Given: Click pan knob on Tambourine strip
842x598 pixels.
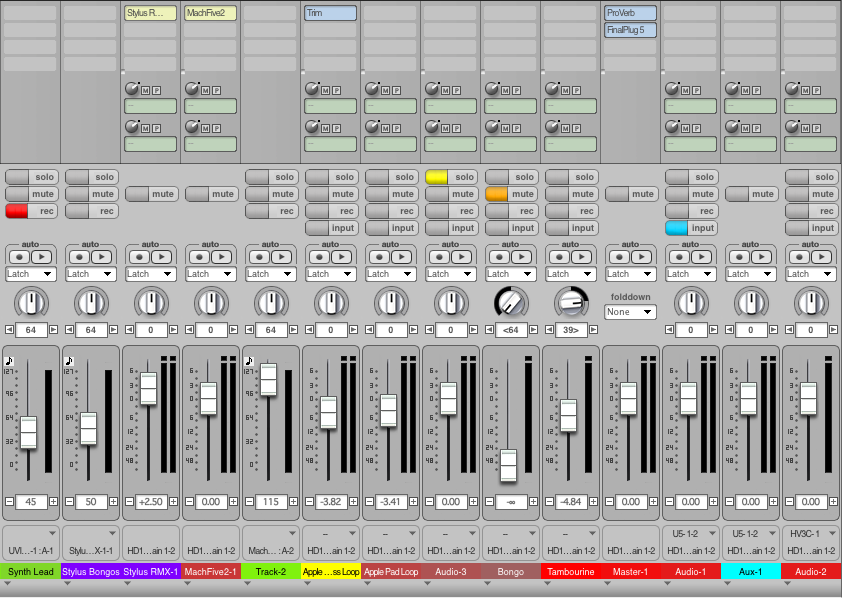Looking at the screenshot, I should coord(571,302).
